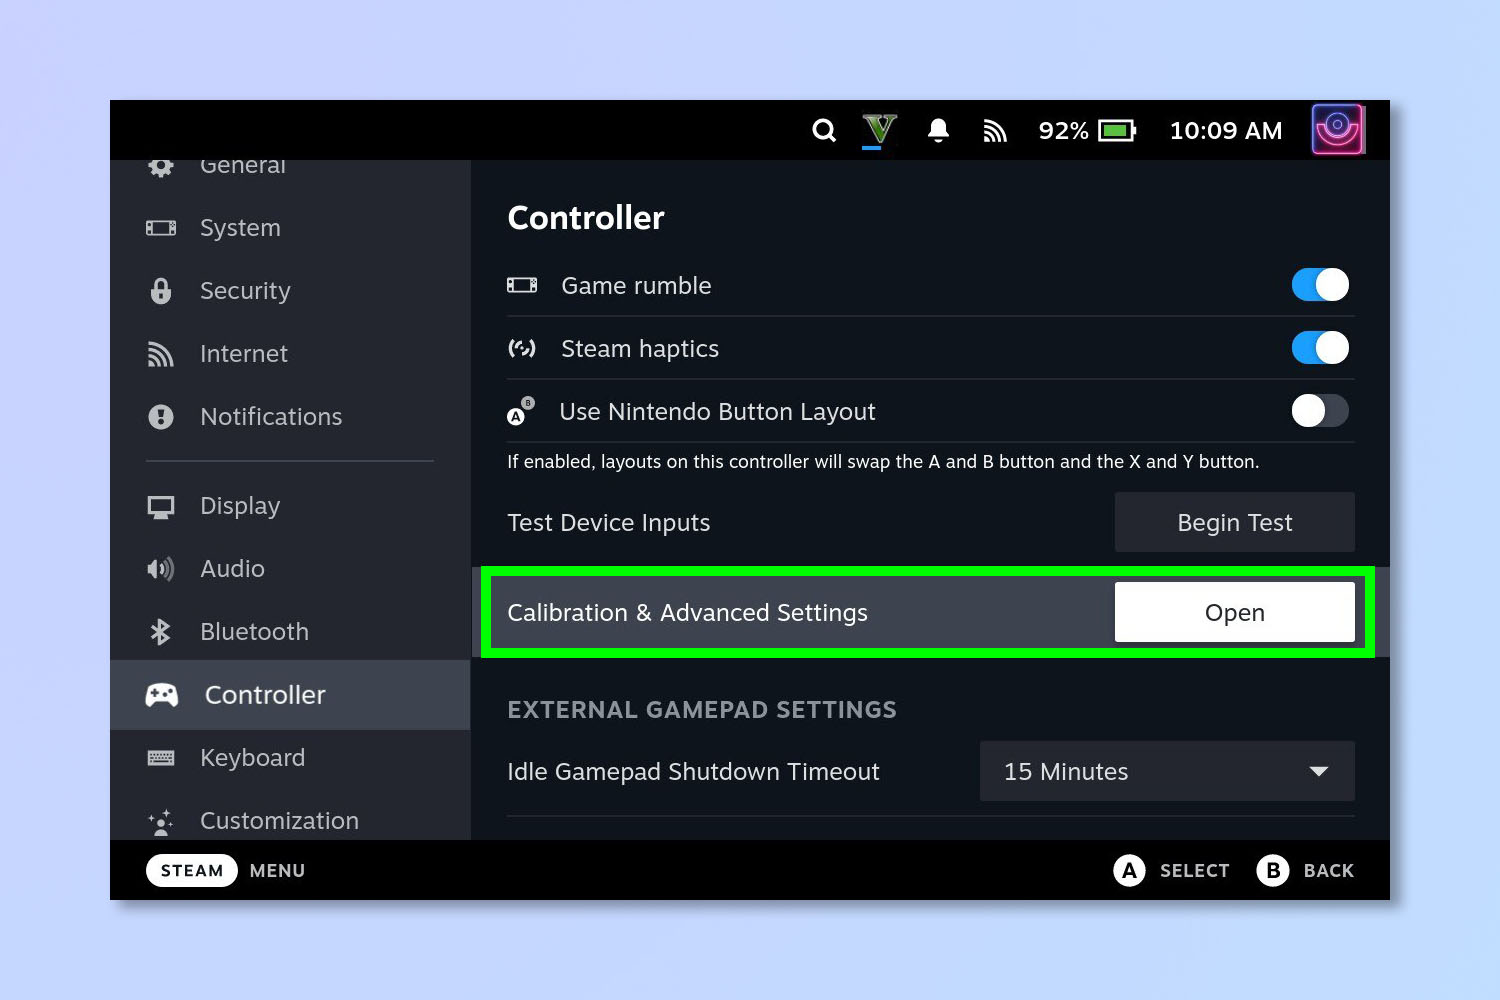This screenshot has height=1000, width=1500.
Task: Go to Bluetooth settings label
Action: 255,632
